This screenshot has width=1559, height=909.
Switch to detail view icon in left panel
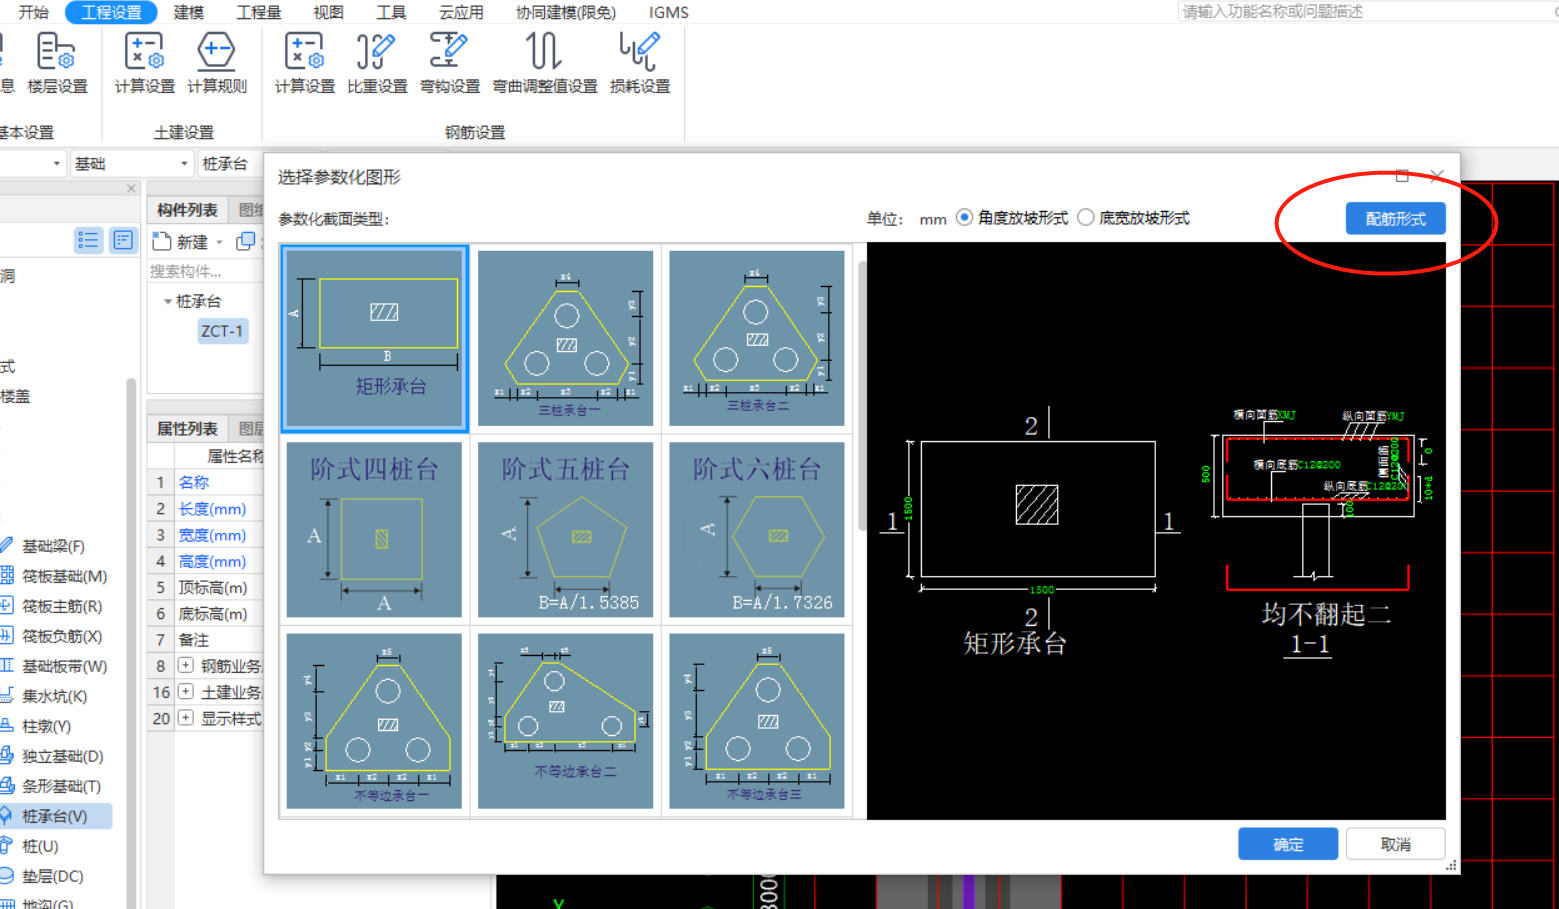(x=123, y=240)
